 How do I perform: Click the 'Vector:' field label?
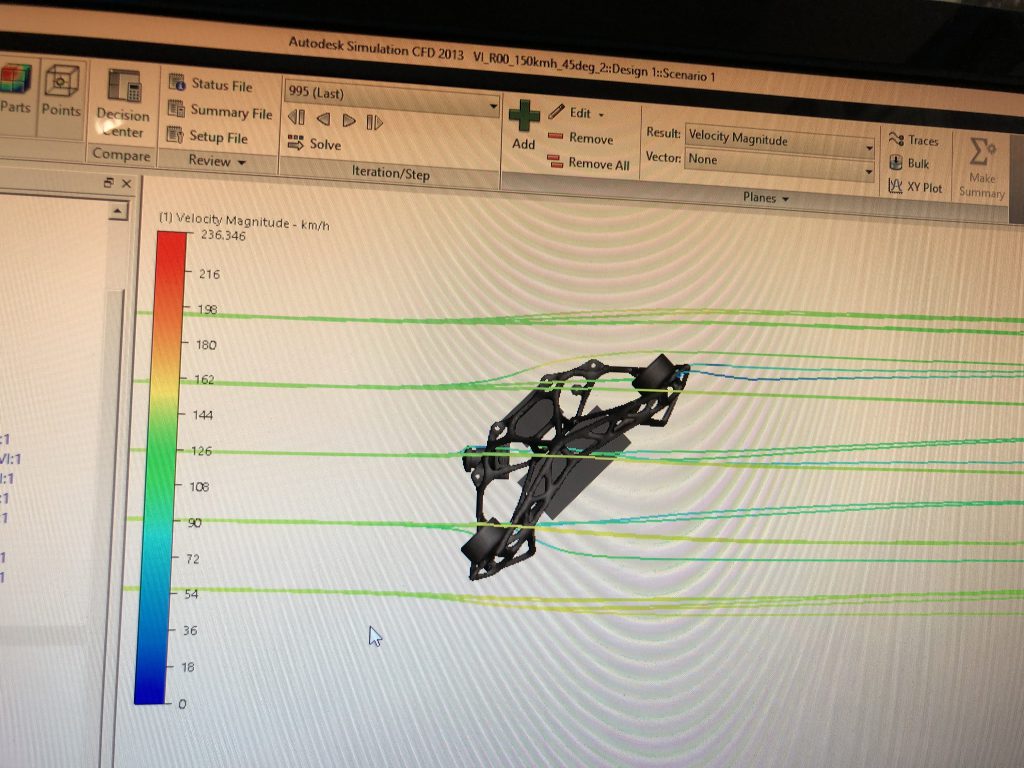tap(663, 157)
